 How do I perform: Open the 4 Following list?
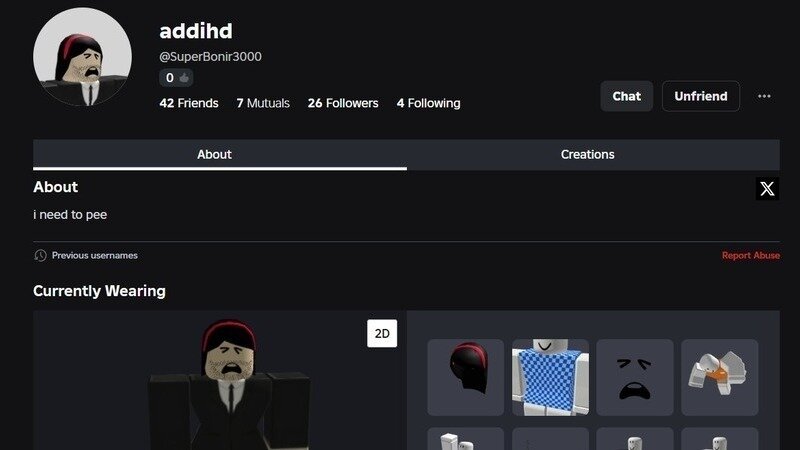pyautogui.click(x=429, y=103)
